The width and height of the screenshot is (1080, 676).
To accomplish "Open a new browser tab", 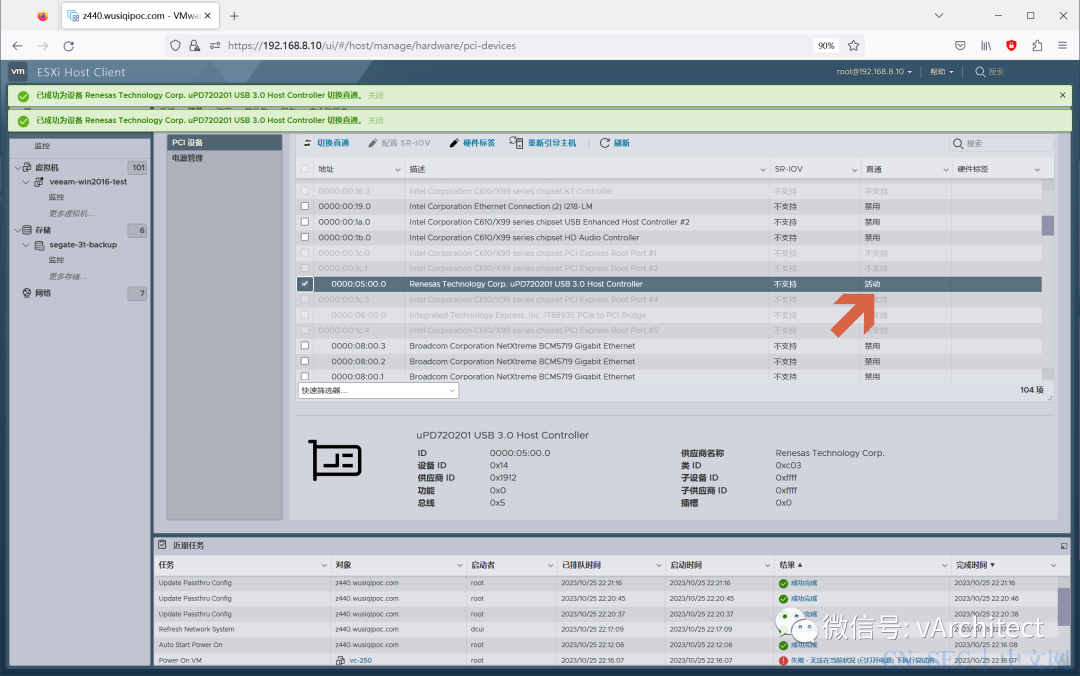I will [x=234, y=16].
